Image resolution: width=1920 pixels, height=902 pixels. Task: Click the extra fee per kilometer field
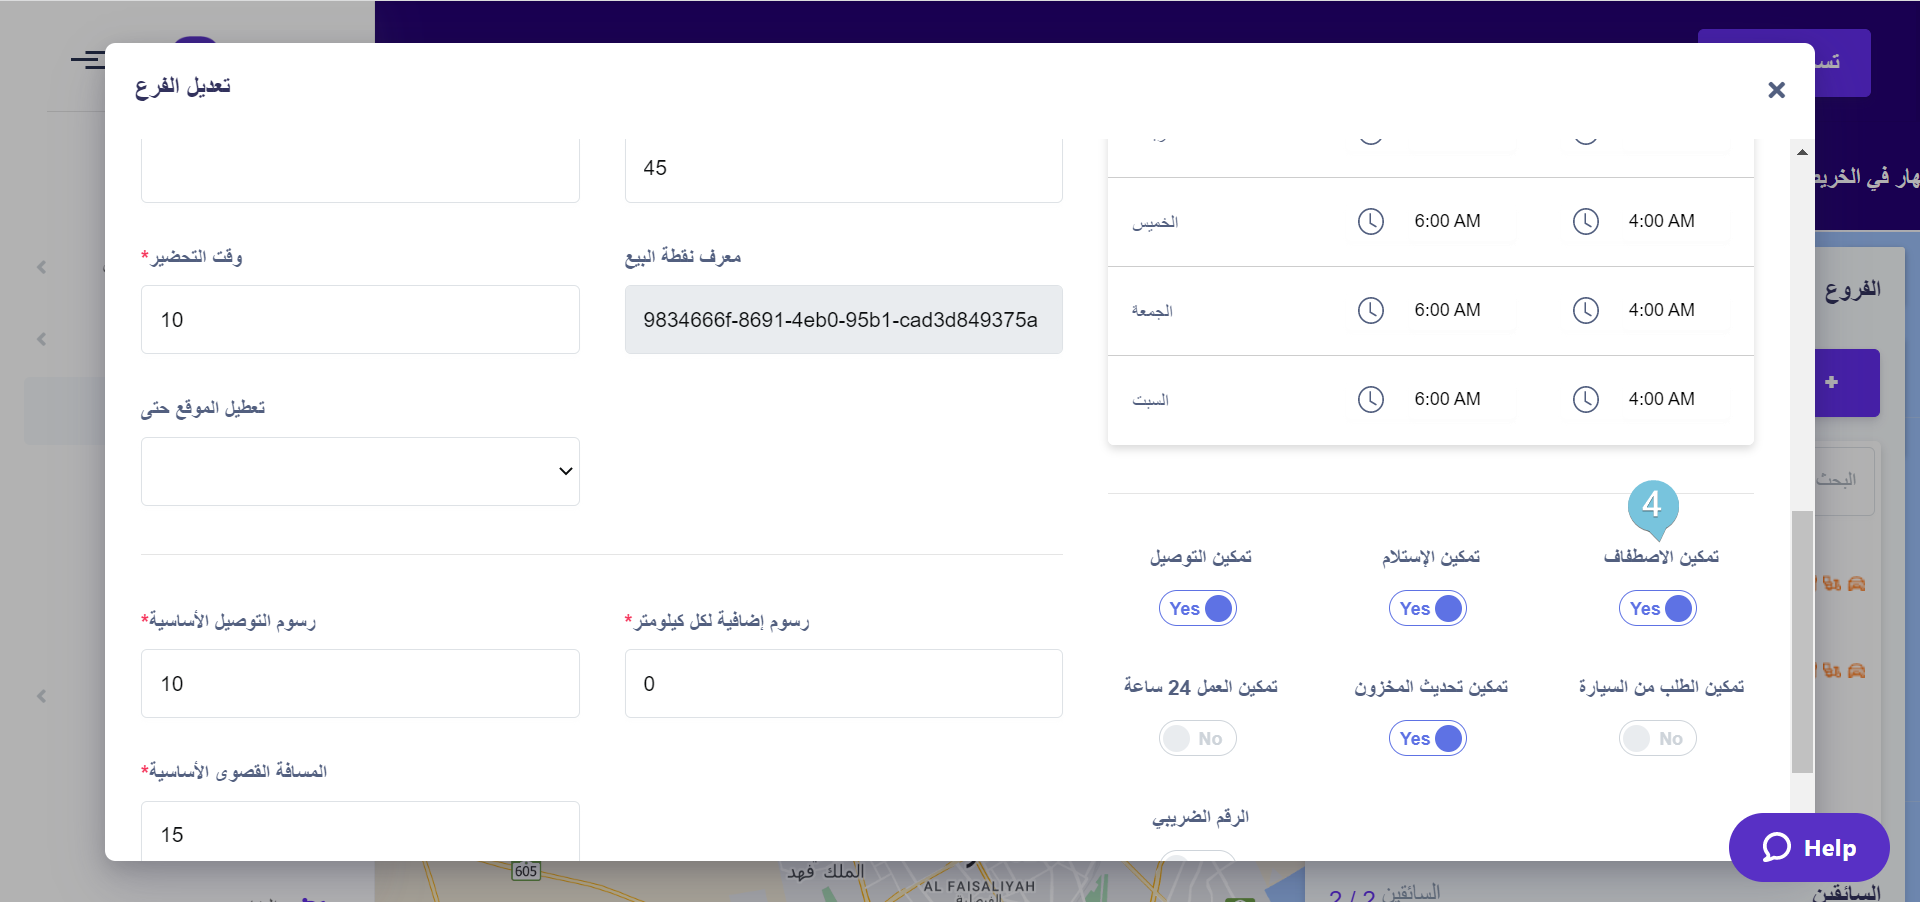(x=843, y=684)
